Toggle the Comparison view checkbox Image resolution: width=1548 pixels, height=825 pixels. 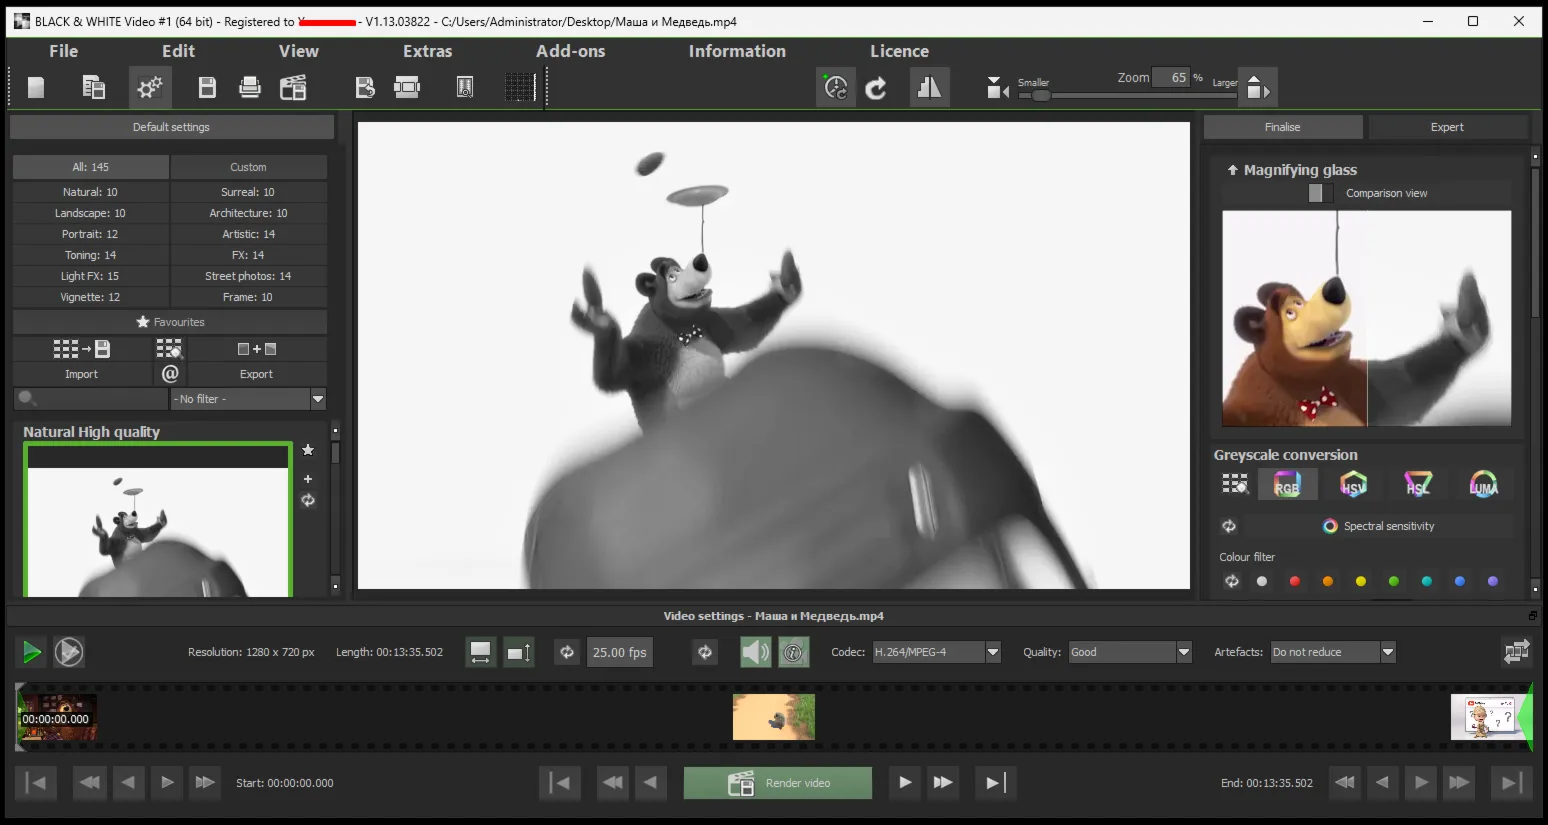tap(1321, 193)
